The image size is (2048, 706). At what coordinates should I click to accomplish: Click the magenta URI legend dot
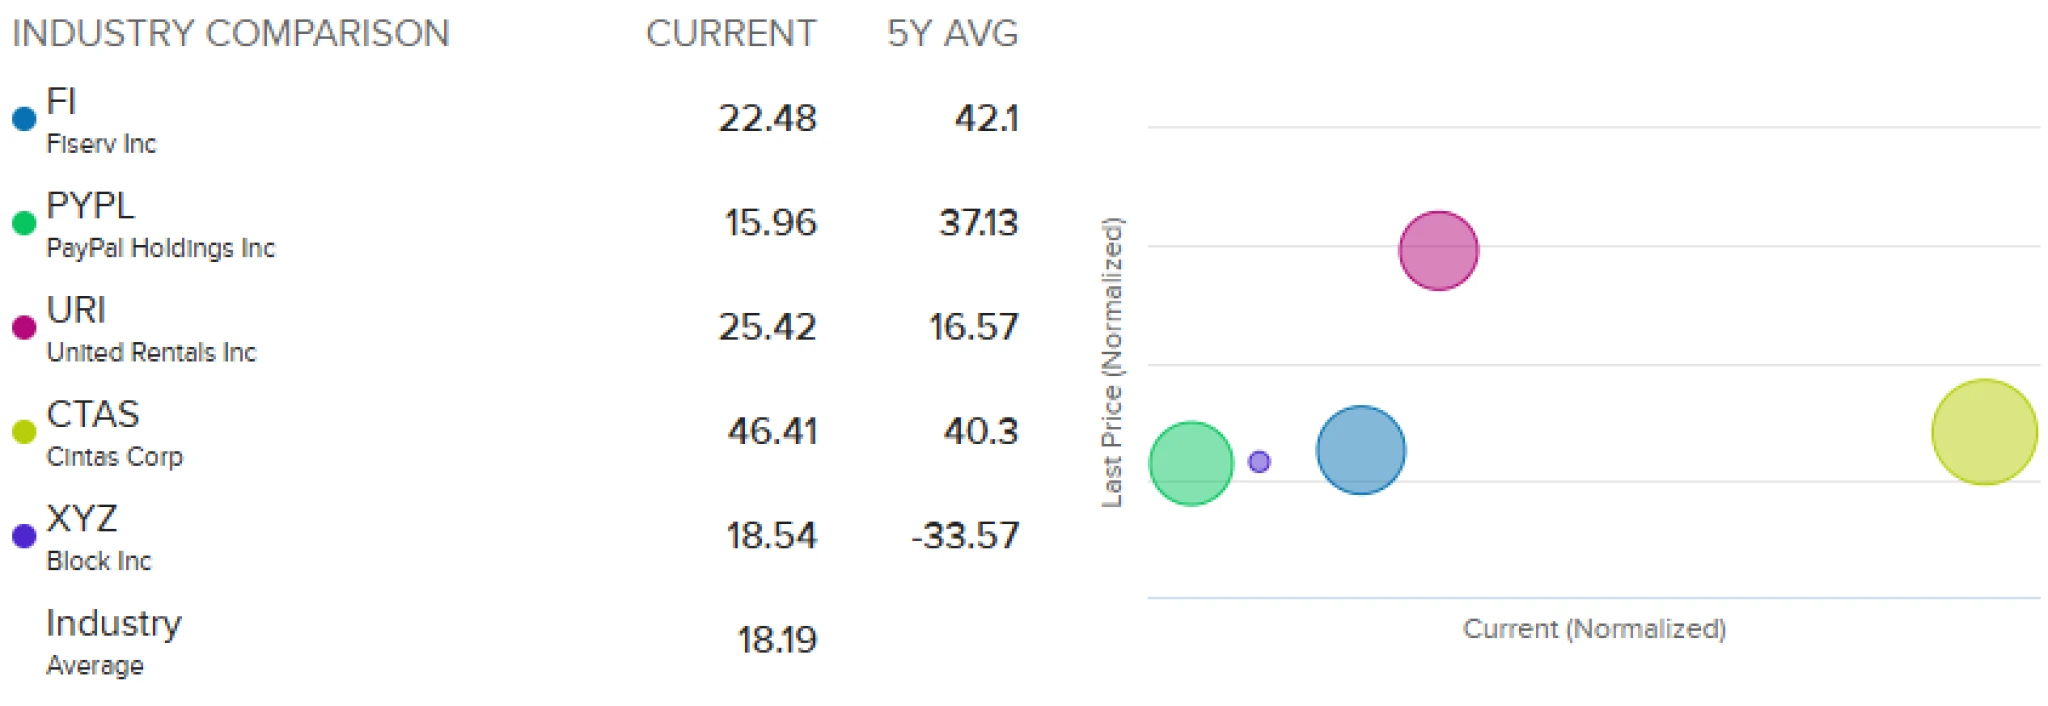[24, 327]
